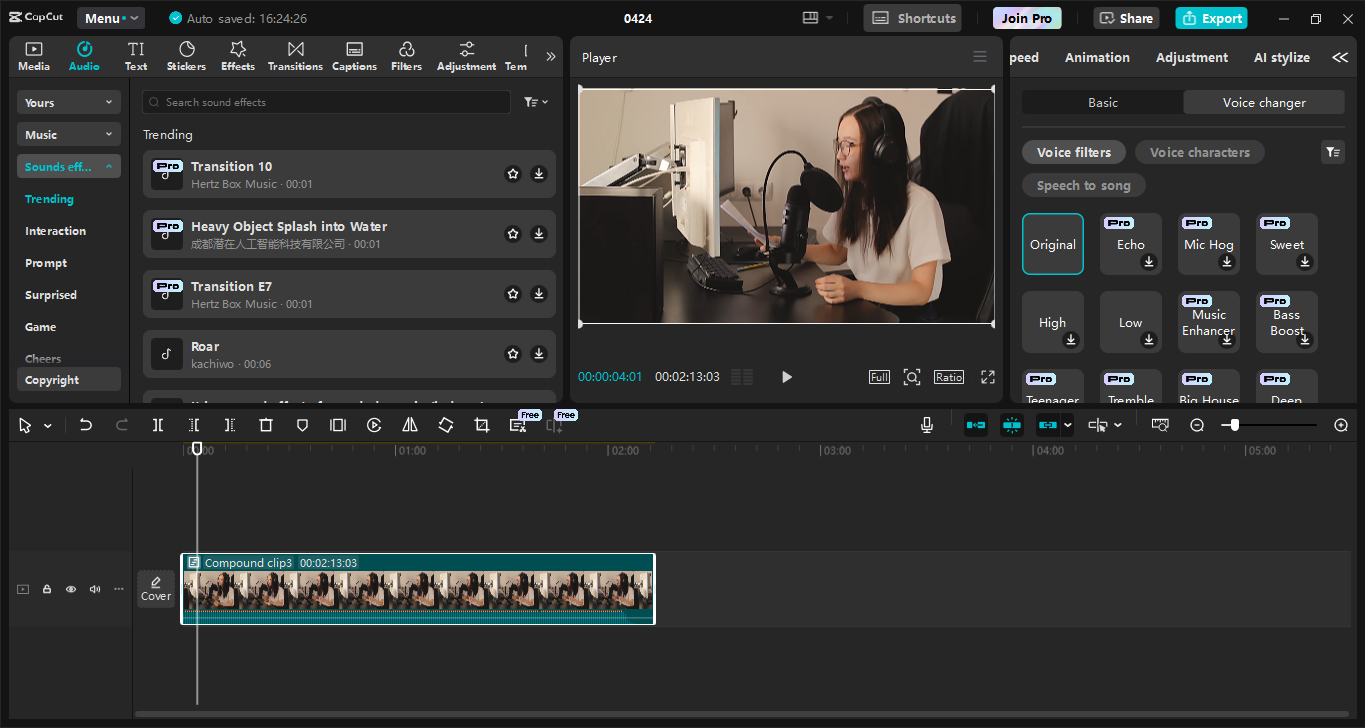Click the microphone record voiceover icon

927,425
